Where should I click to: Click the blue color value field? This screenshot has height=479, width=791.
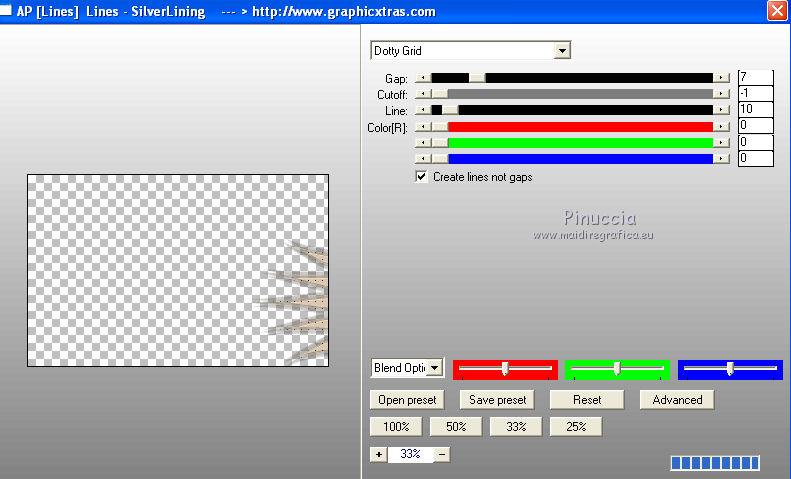point(755,158)
